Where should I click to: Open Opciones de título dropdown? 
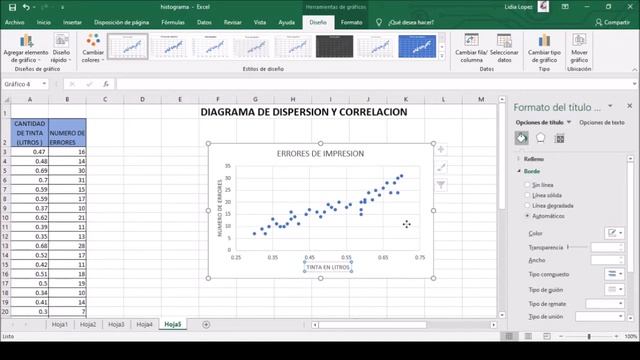click(543, 122)
